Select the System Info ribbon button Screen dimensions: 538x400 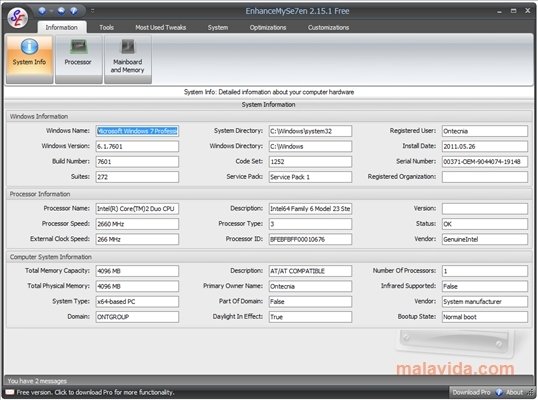(30, 59)
